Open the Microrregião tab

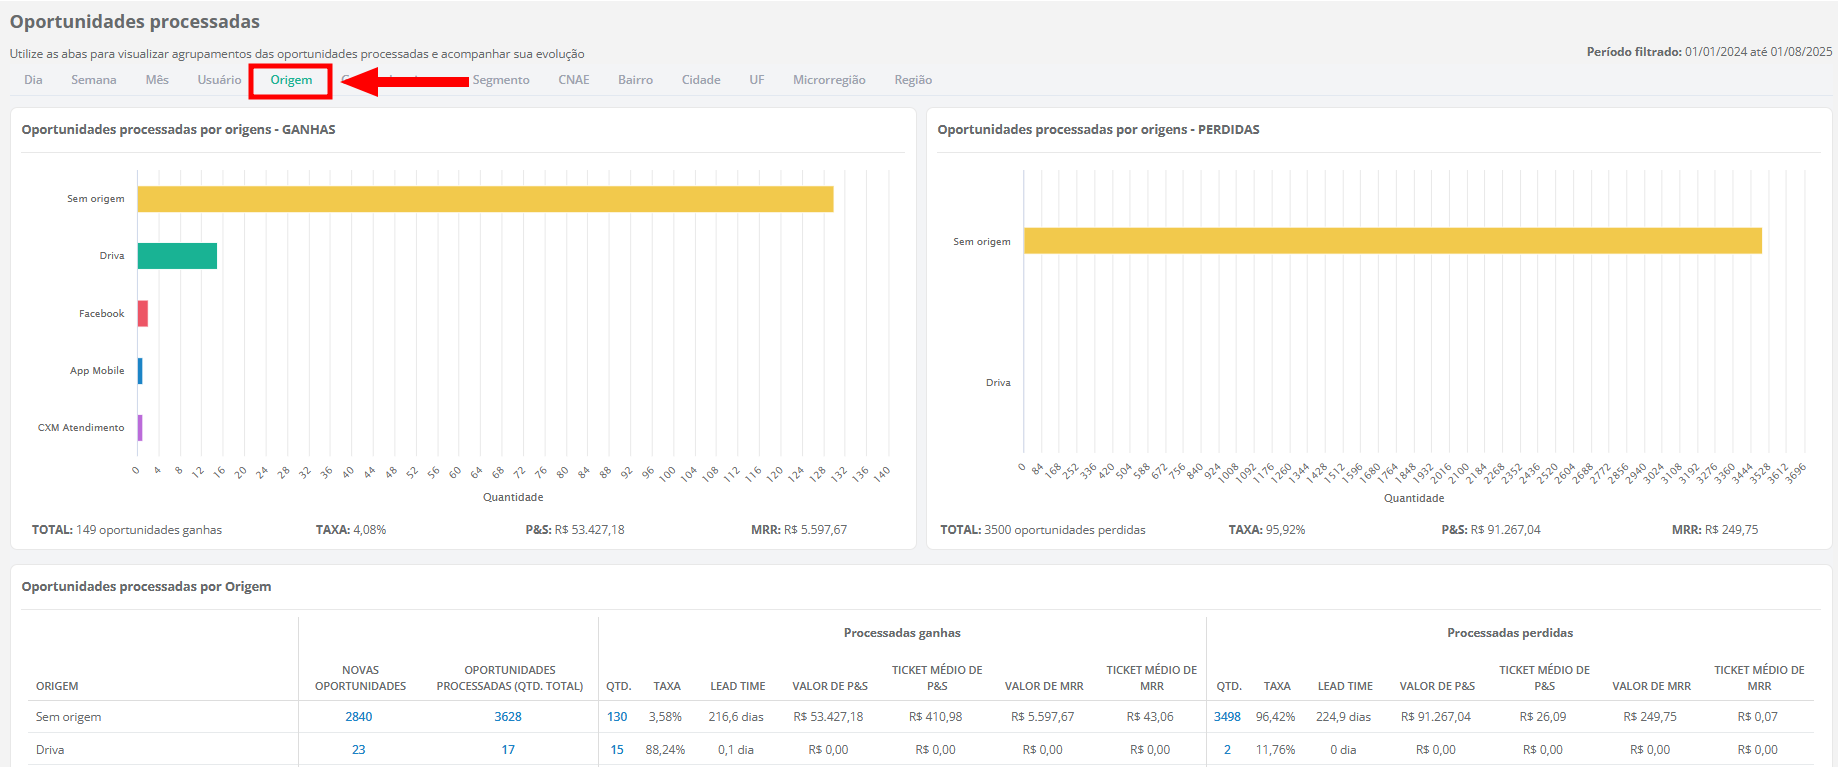[x=829, y=80]
